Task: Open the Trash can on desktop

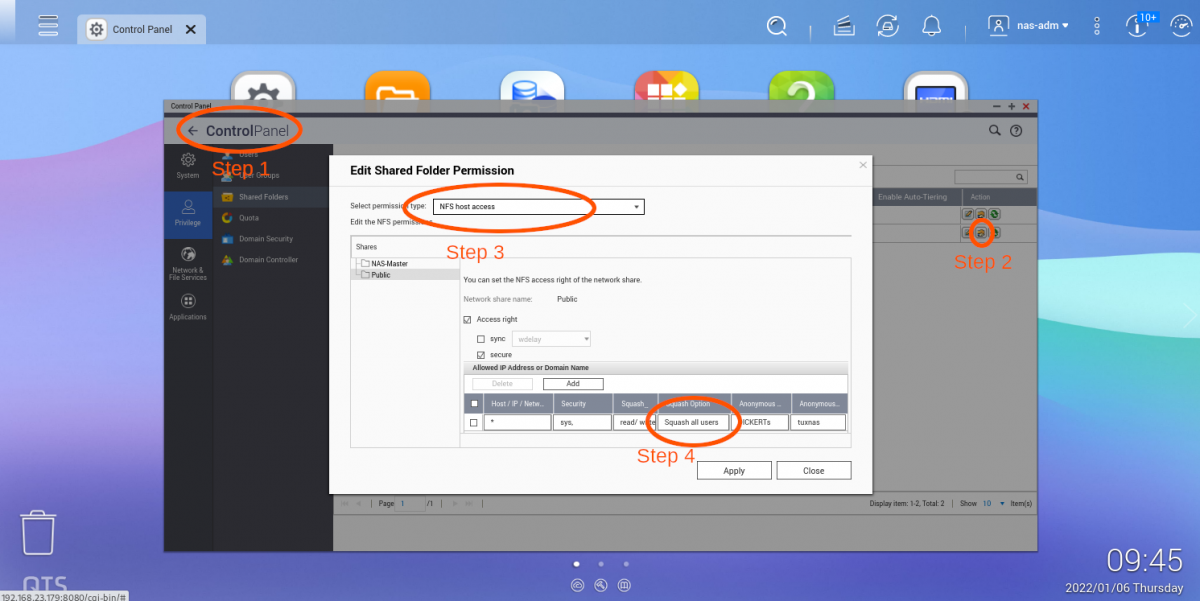Action: pyautogui.click(x=38, y=534)
